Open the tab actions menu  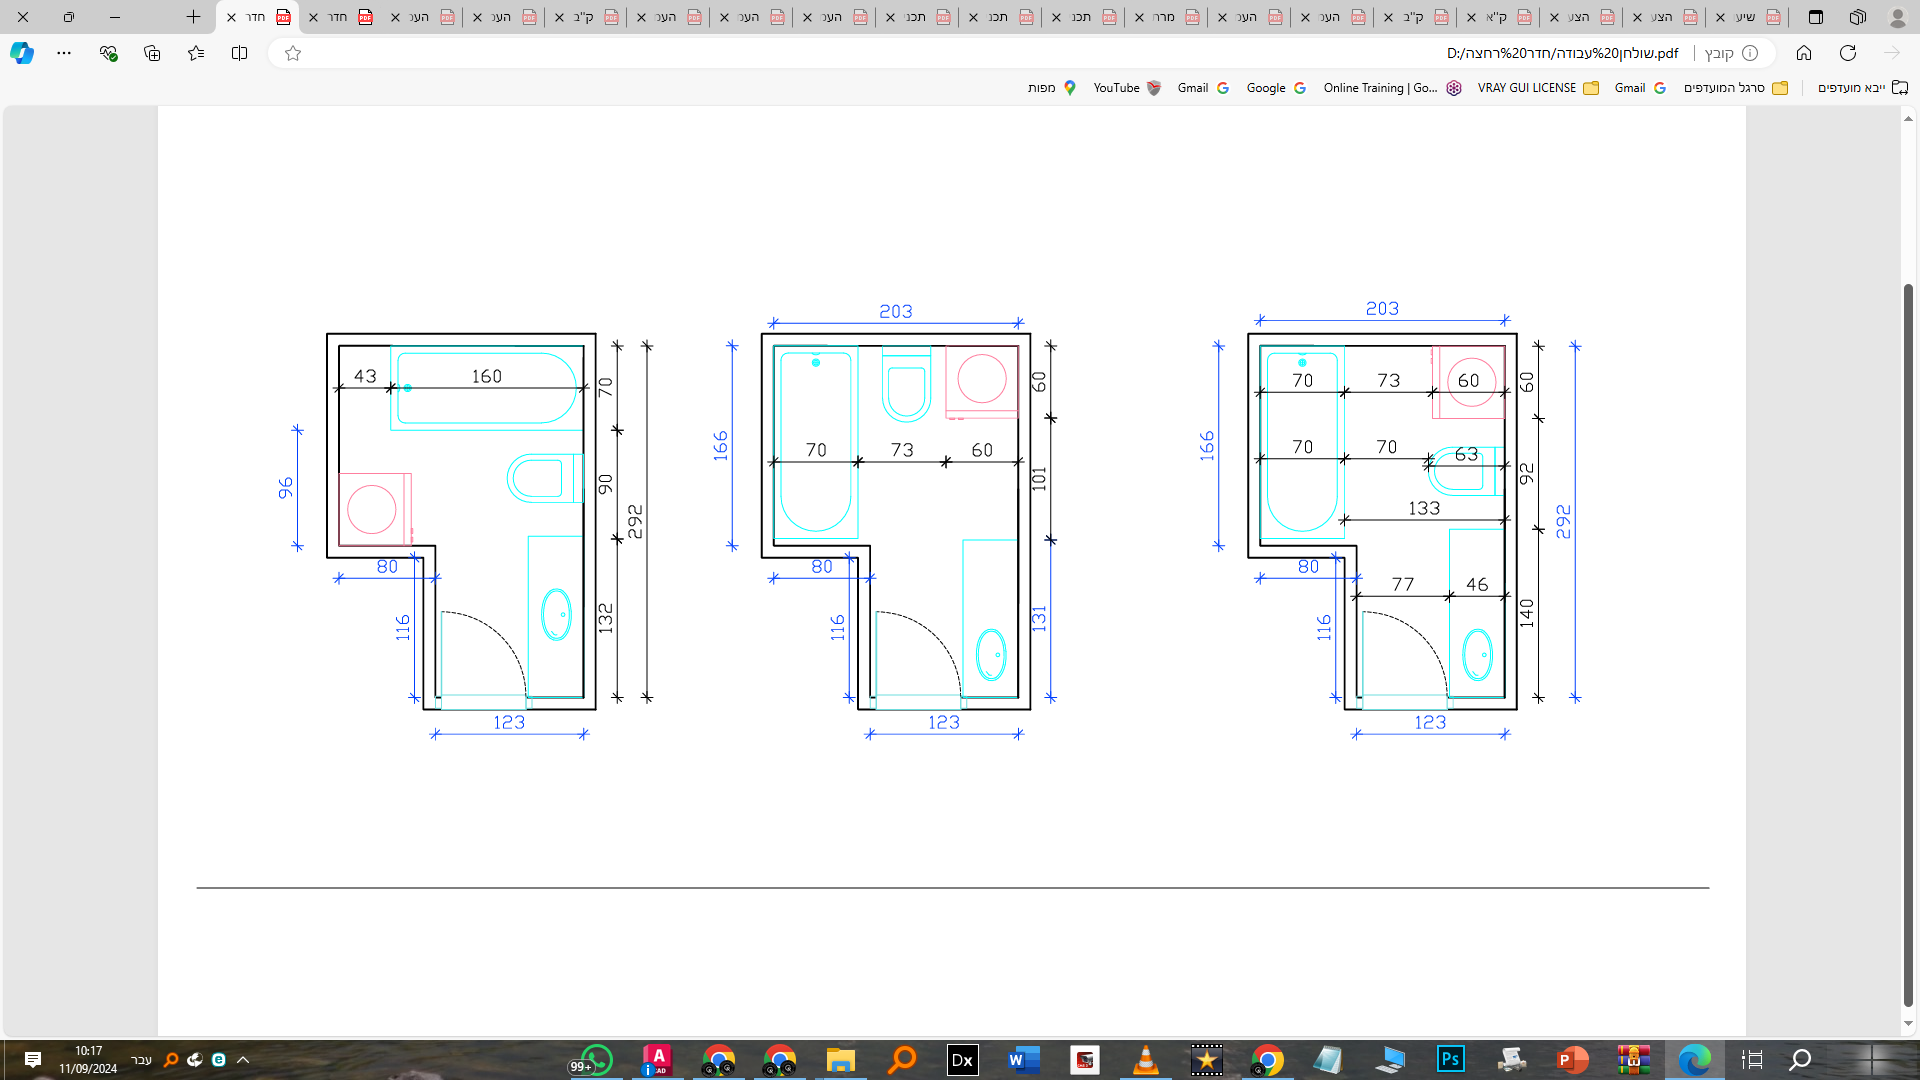point(1816,17)
